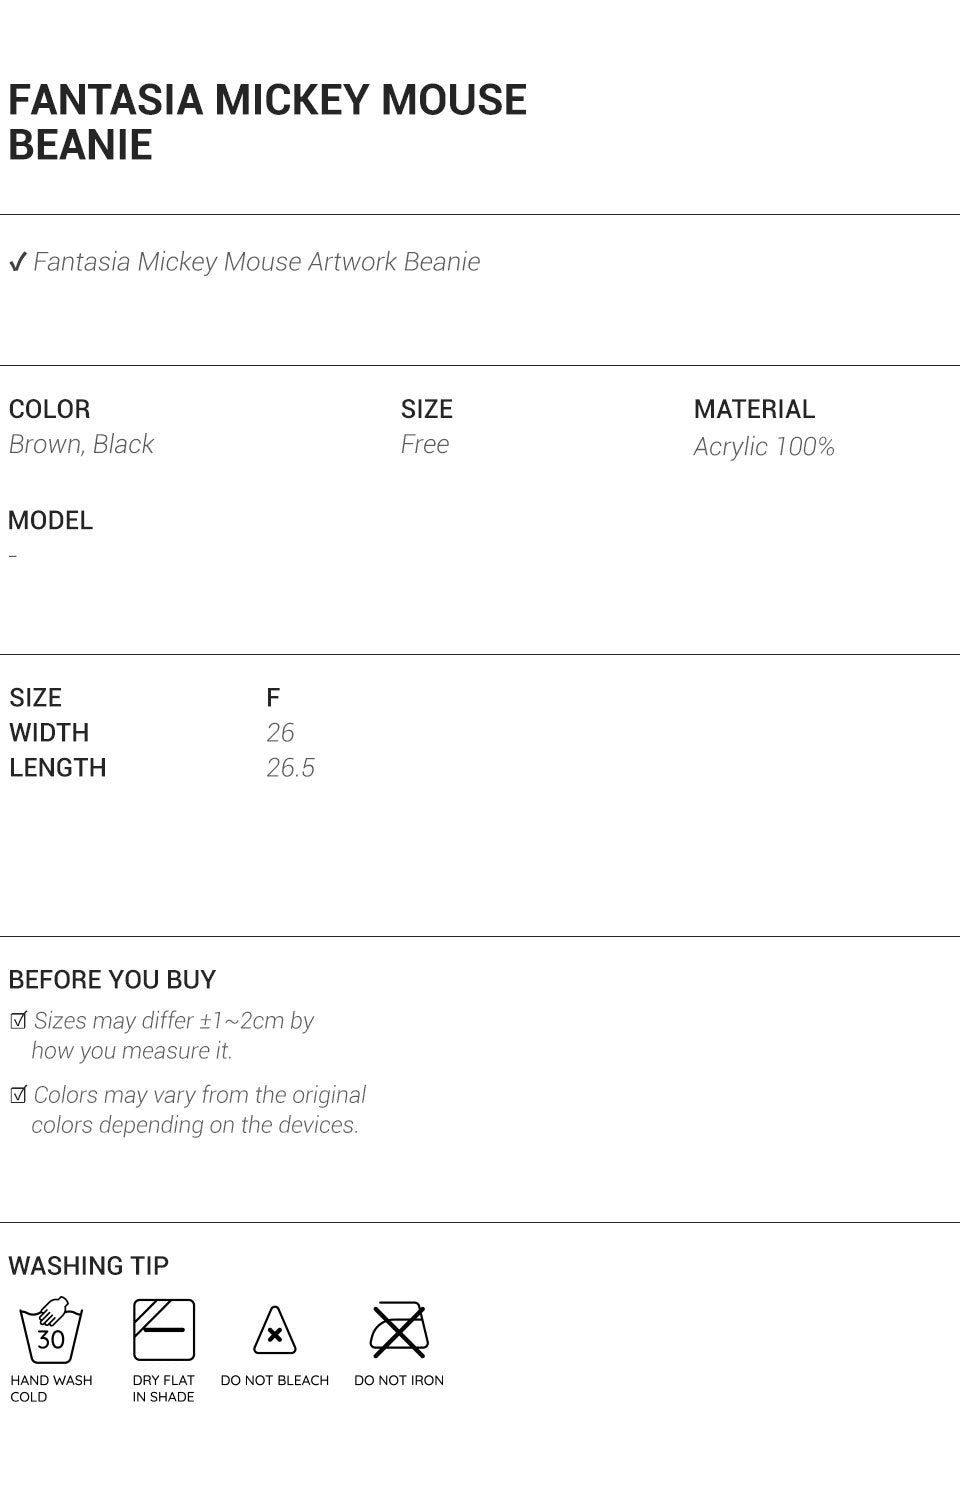Click the DRY FLAT IN SHADE caption
The height and width of the screenshot is (1500, 960).
click(x=164, y=1388)
